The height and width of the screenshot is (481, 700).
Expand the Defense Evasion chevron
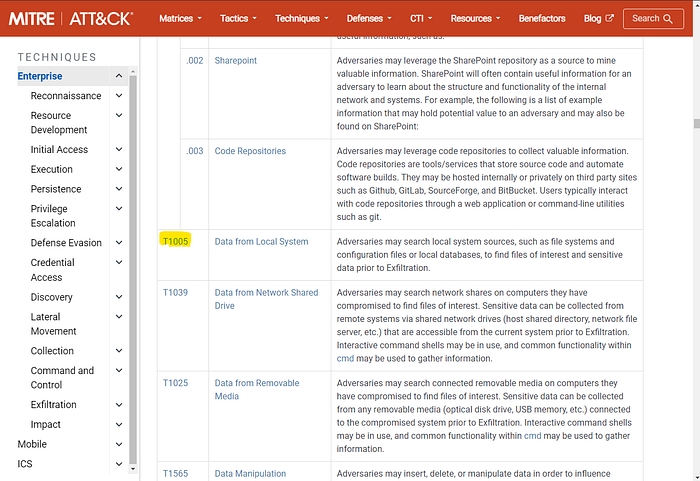click(x=119, y=243)
